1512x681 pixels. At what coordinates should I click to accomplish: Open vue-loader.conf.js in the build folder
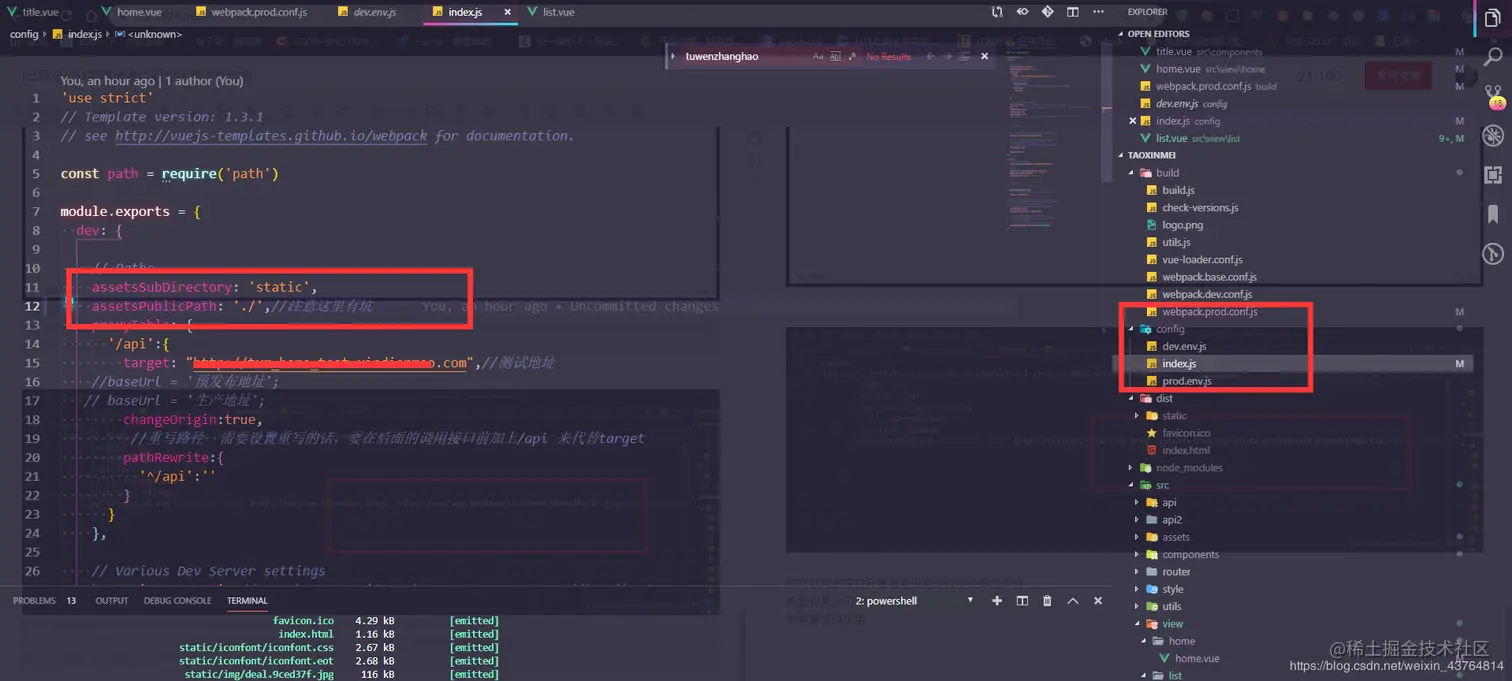[x=1202, y=260]
